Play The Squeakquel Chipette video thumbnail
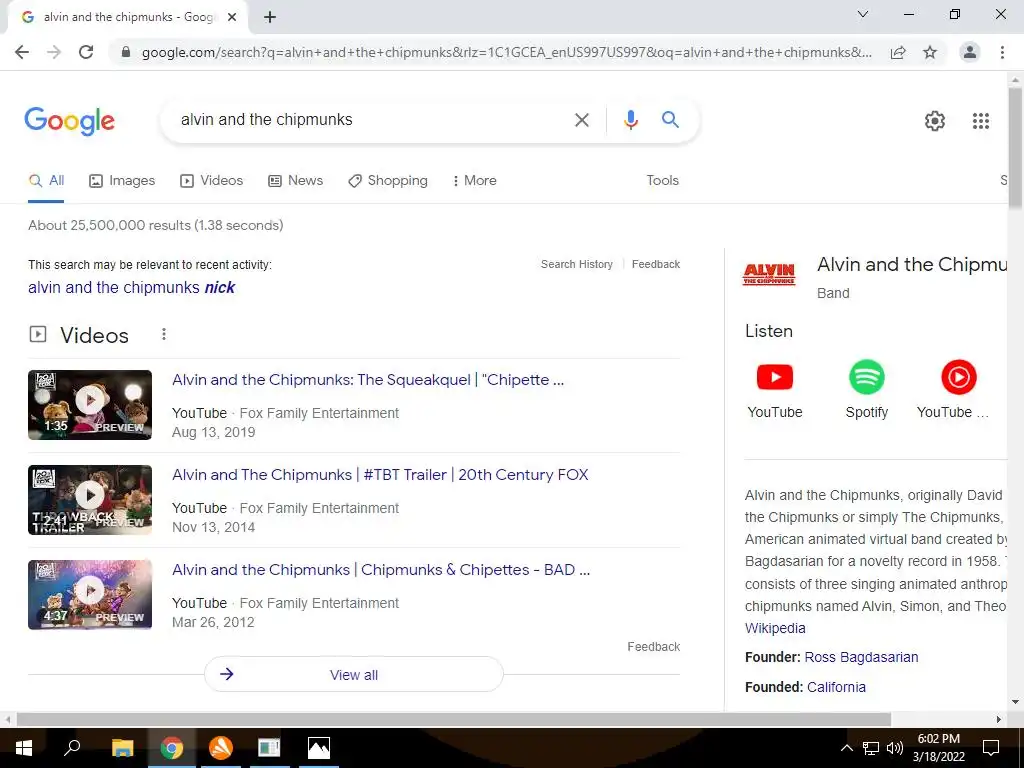 [x=90, y=405]
